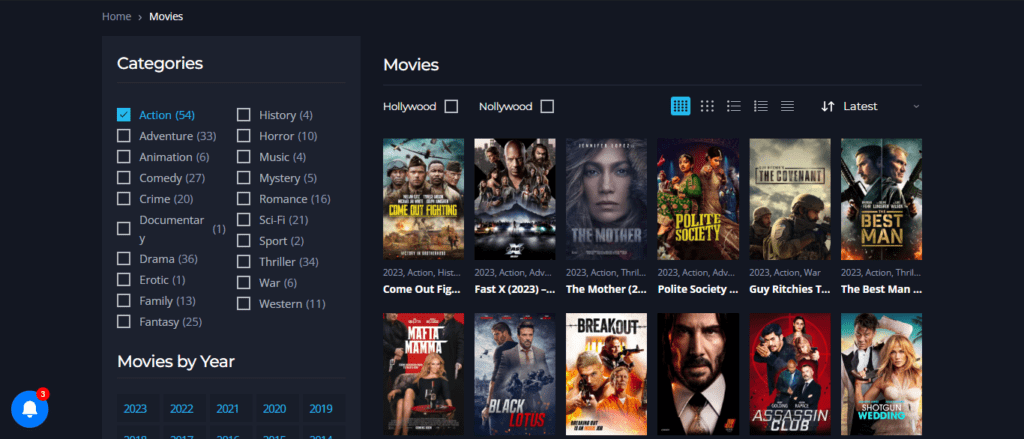1024x439 pixels.
Task: Tick the Horror category checkbox
Action: click(244, 136)
